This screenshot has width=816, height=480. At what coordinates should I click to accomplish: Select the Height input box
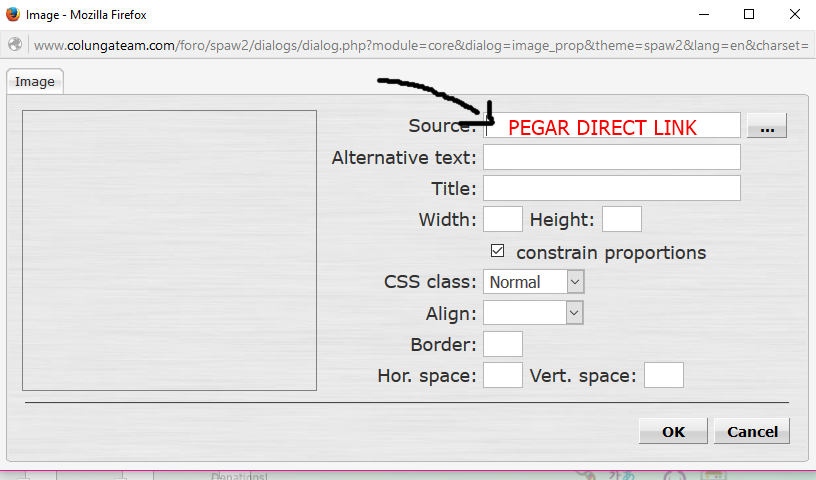click(x=621, y=219)
